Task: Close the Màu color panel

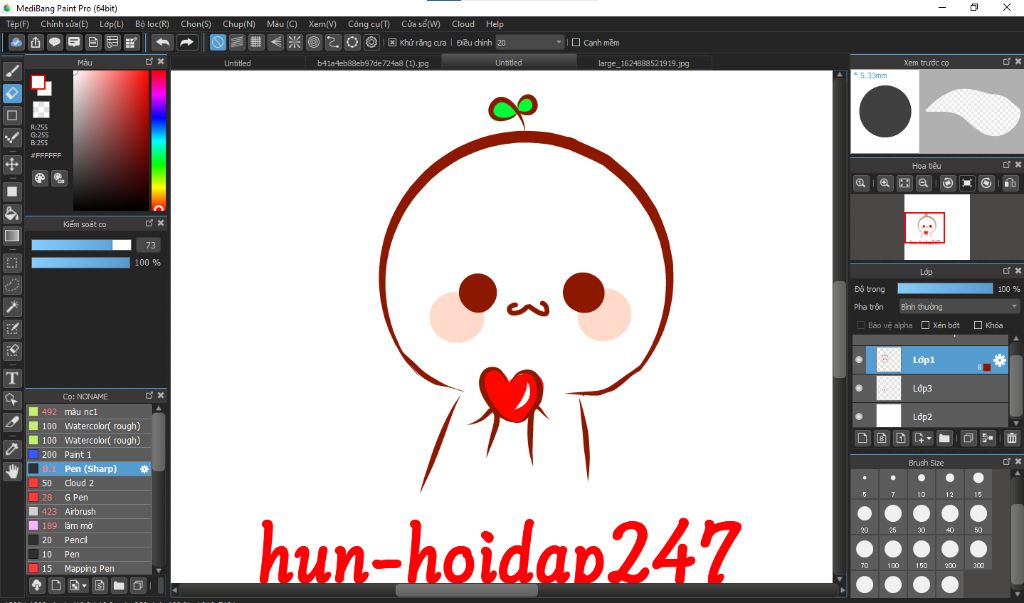Action: click(161, 61)
